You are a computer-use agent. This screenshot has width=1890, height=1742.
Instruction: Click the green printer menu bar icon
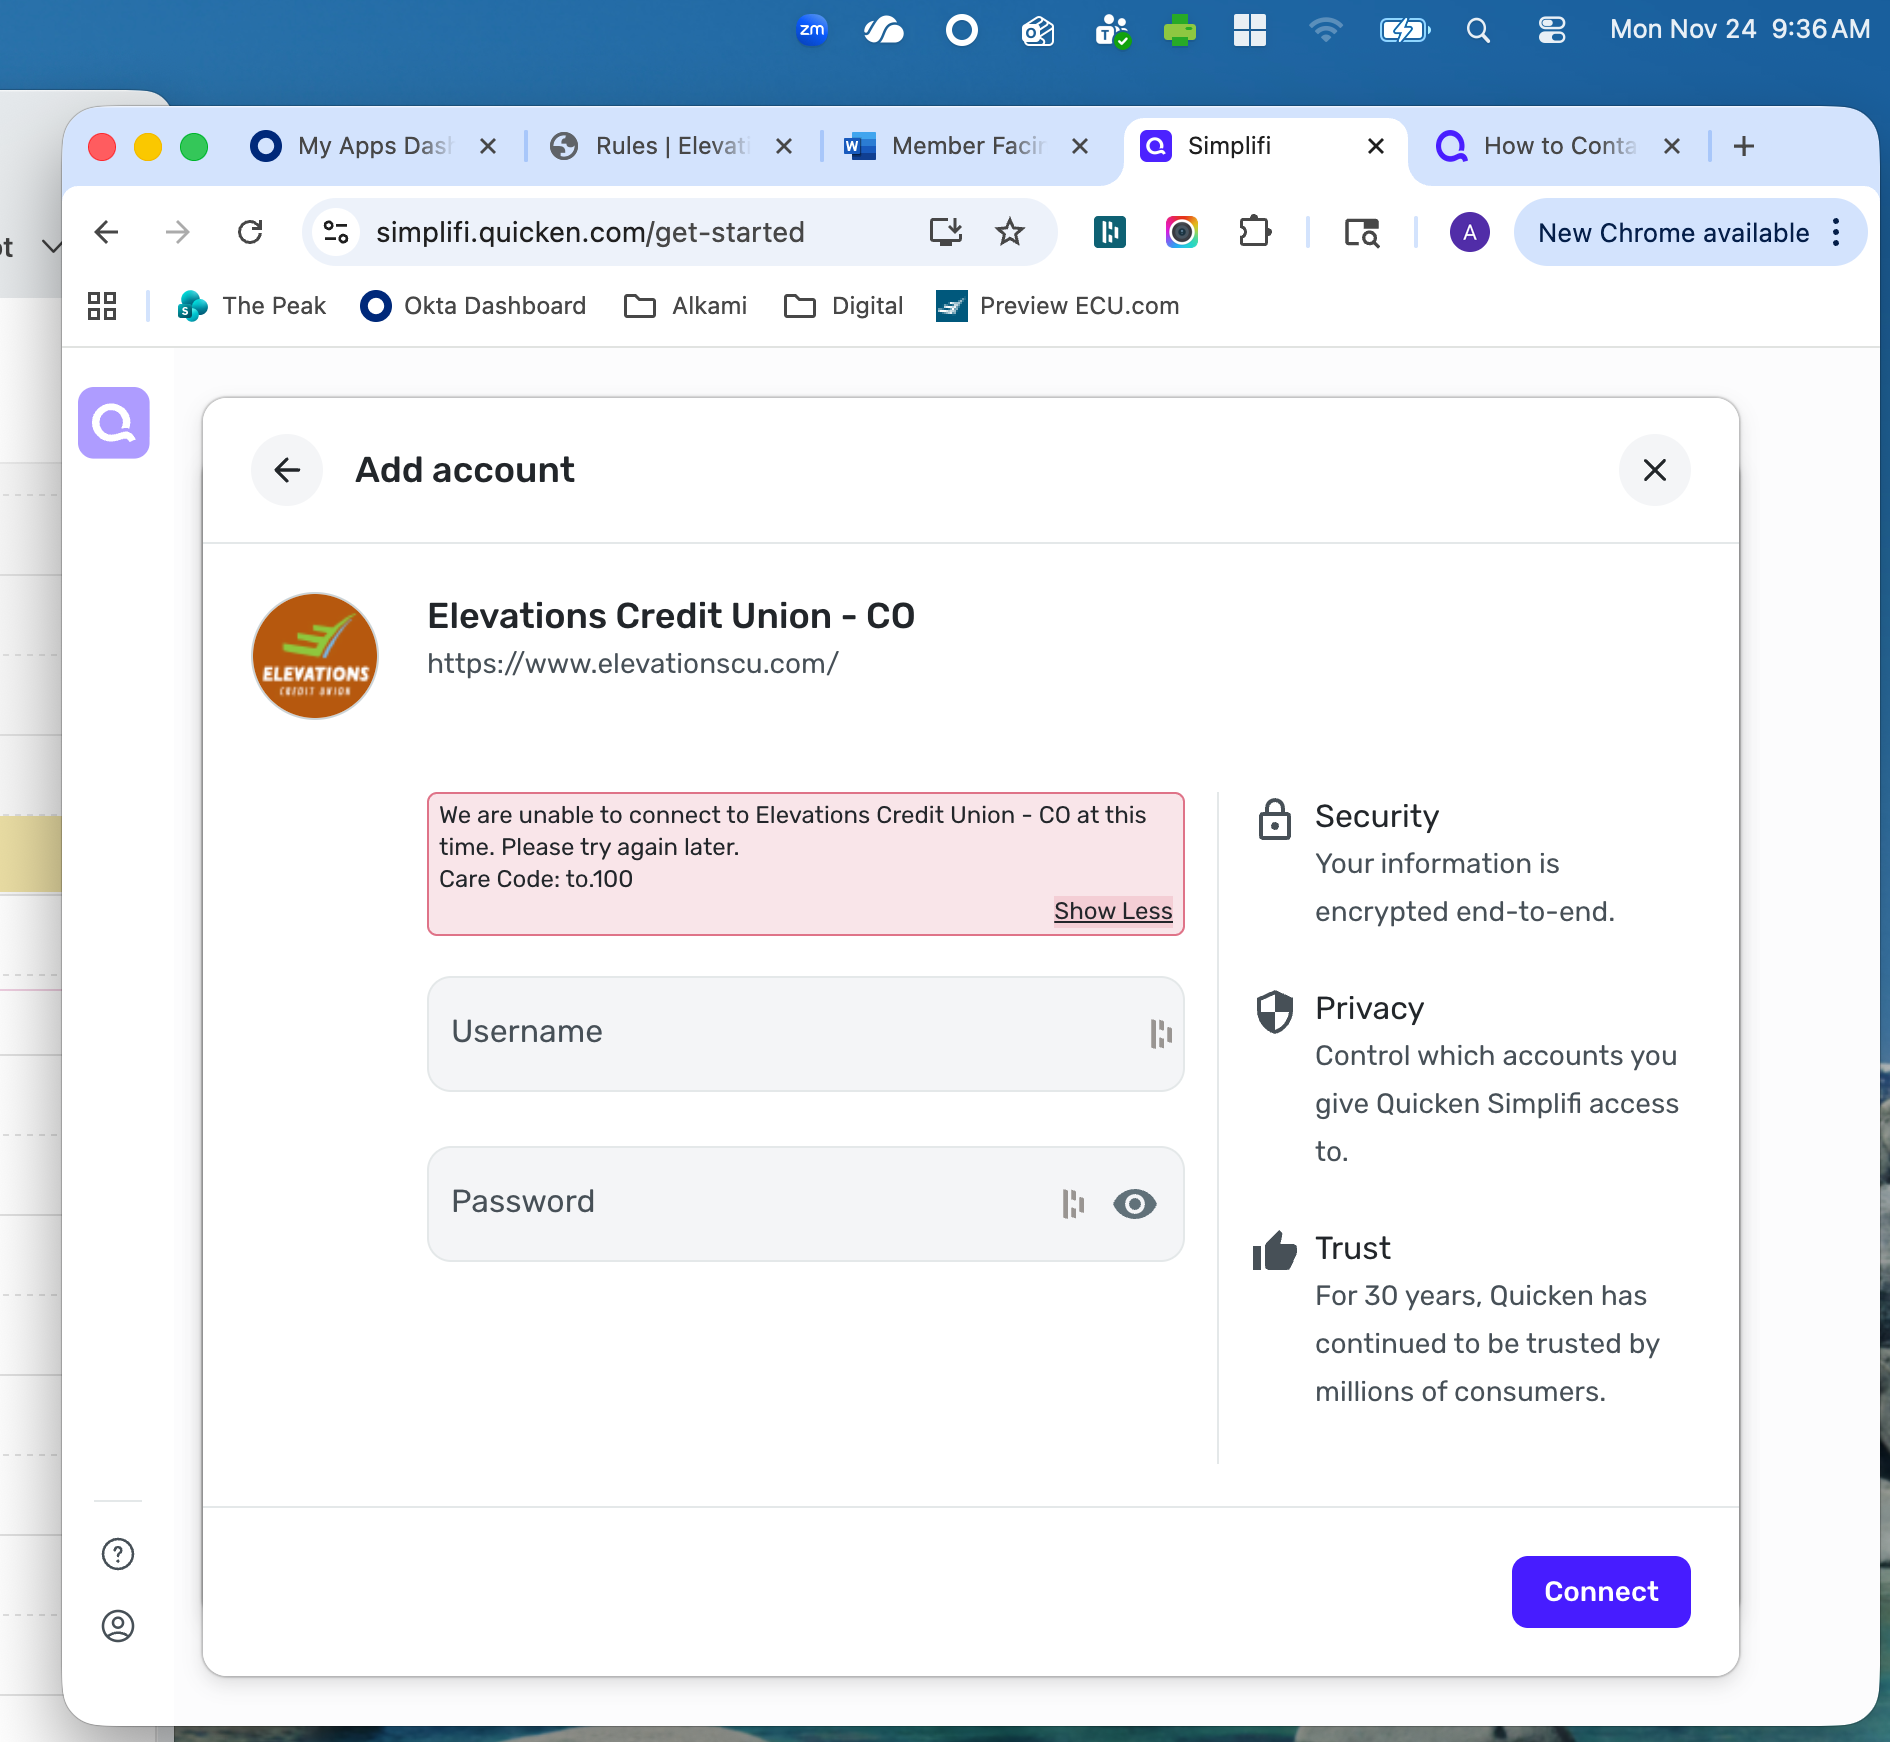click(x=1180, y=30)
